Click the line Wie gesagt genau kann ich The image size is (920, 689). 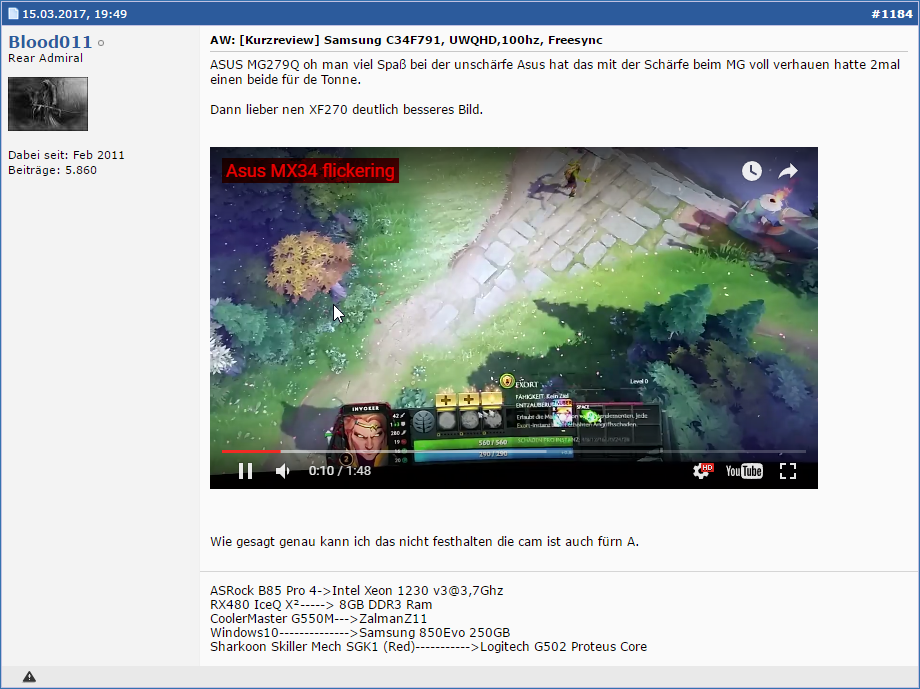424,541
